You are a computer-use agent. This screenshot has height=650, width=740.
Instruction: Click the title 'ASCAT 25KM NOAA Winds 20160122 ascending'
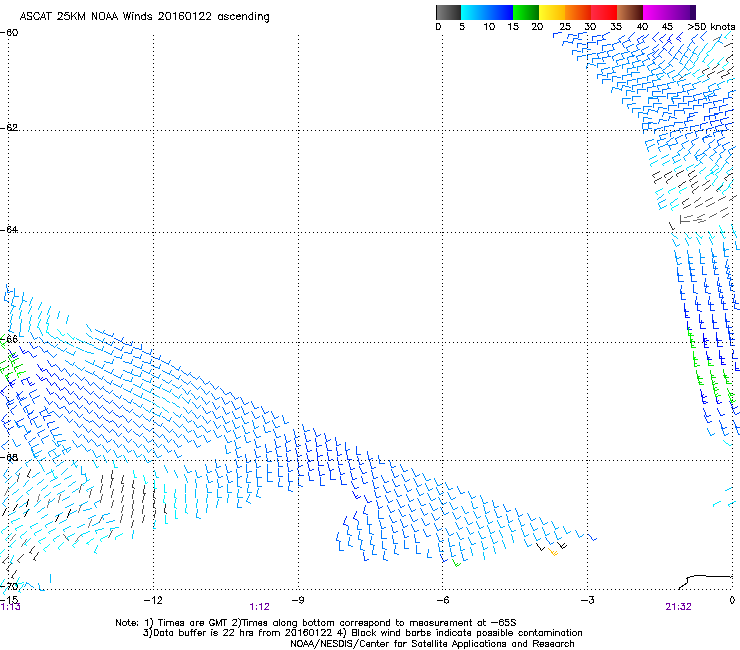coord(144,17)
